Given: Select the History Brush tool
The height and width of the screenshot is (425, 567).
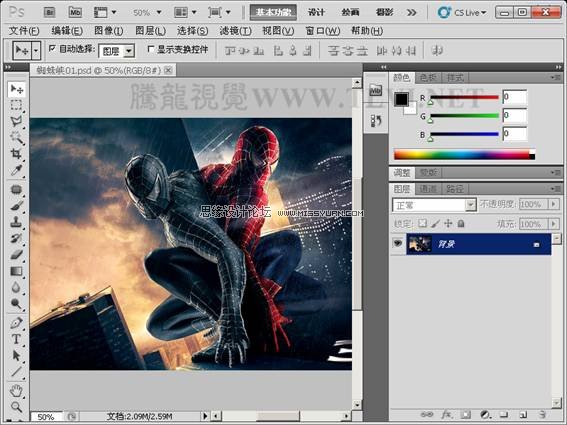Looking at the screenshot, I should click(x=16, y=238).
